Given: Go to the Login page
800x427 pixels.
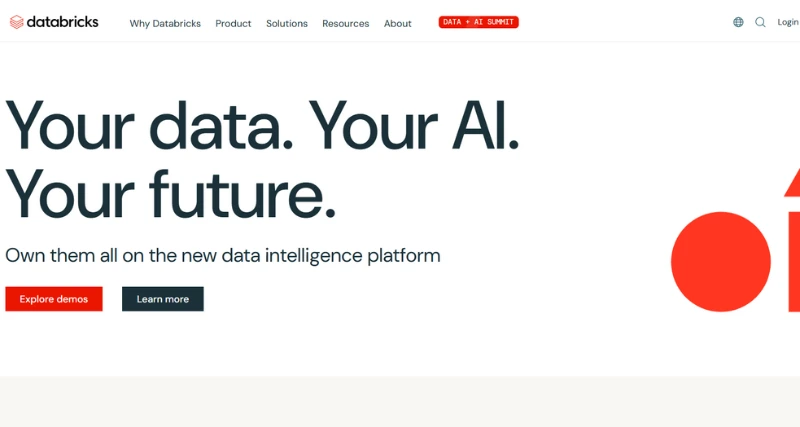Looking at the screenshot, I should click(x=788, y=22).
